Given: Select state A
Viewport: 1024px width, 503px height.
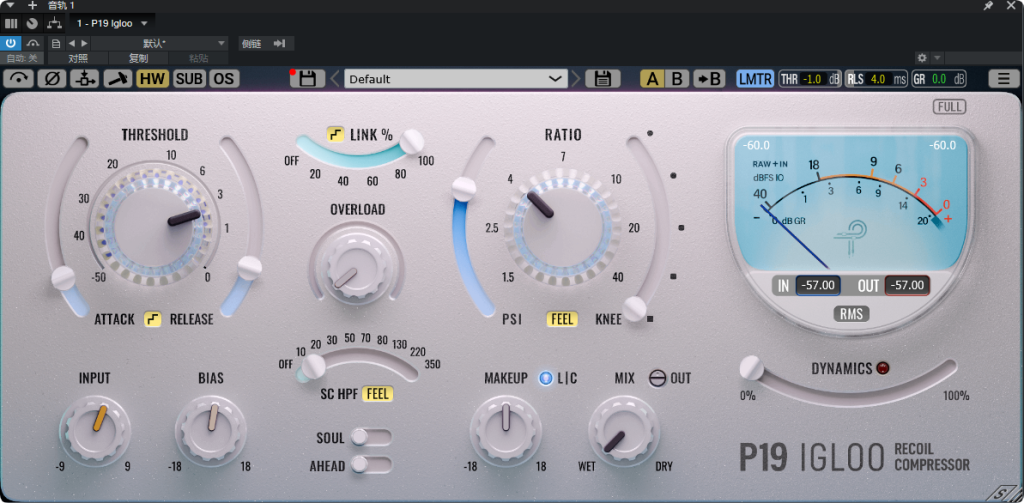Looking at the screenshot, I should pos(652,79).
